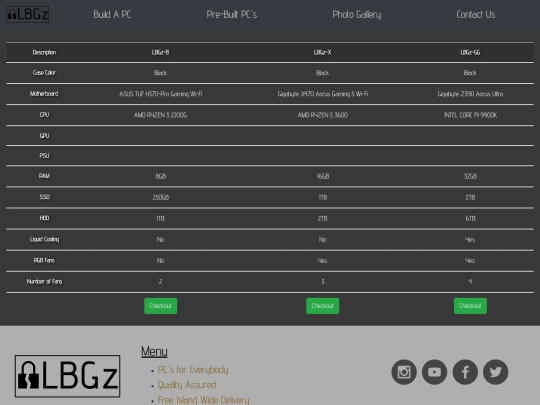This screenshot has height=405, width=540.
Task: Click the Number of Fans row label
Action: point(44,281)
